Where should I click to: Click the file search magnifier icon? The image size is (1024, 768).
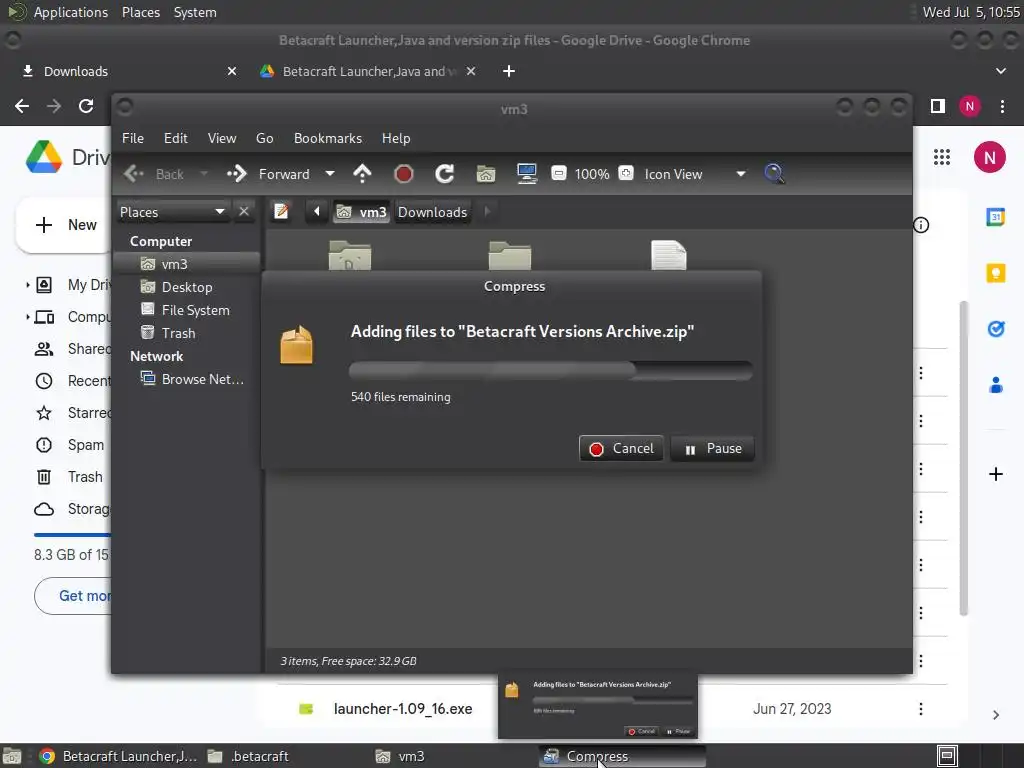pyautogui.click(x=774, y=174)
